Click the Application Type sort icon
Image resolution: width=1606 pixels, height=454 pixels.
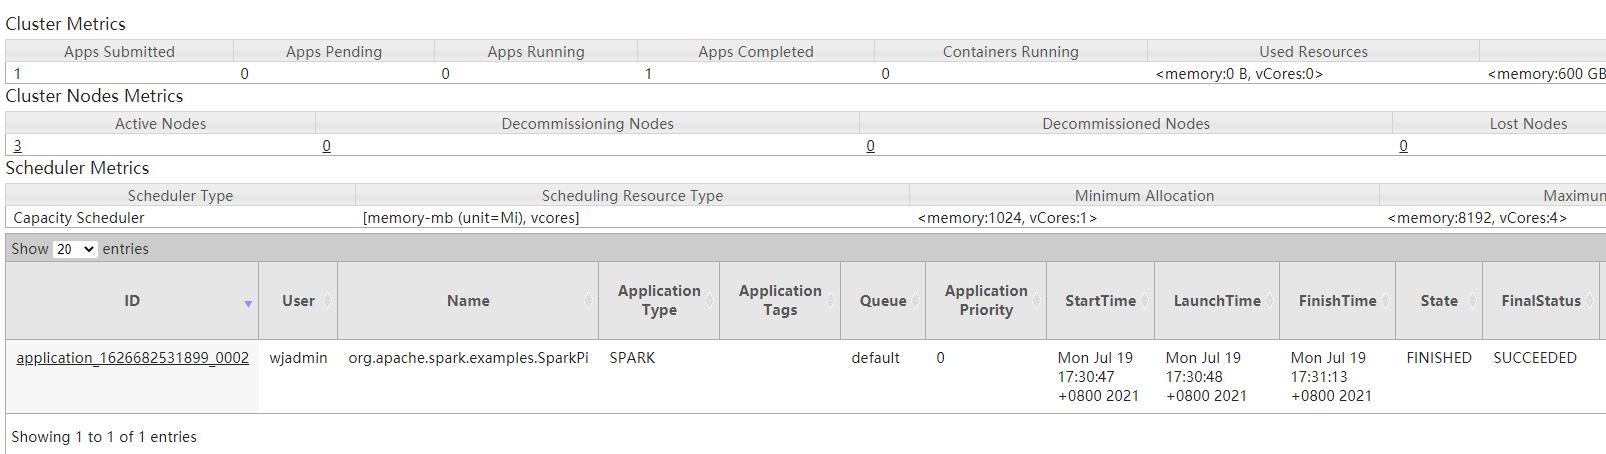tap(710, 301)
